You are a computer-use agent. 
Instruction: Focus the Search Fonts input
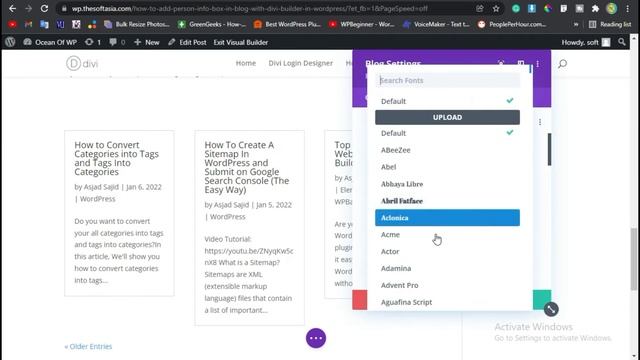coord(447,80)
